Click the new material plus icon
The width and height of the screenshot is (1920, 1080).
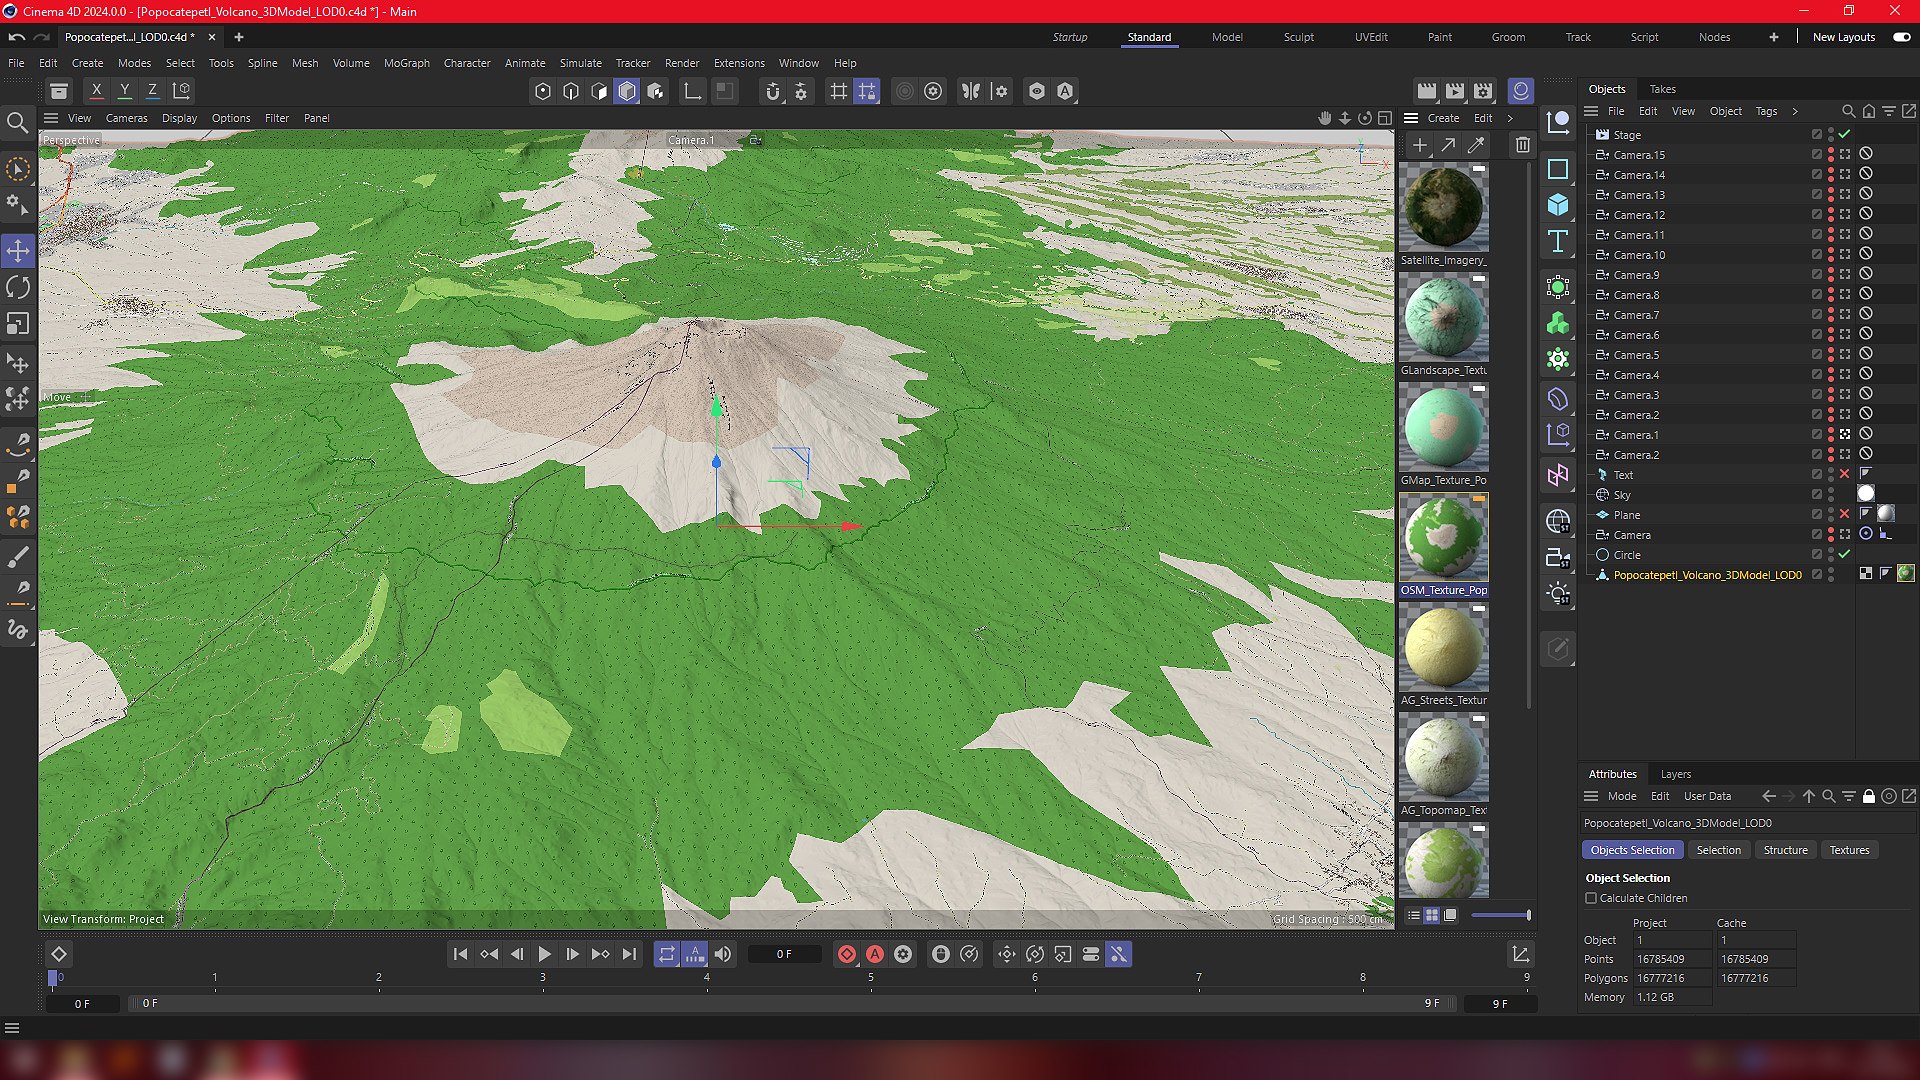pos(1419,145)
